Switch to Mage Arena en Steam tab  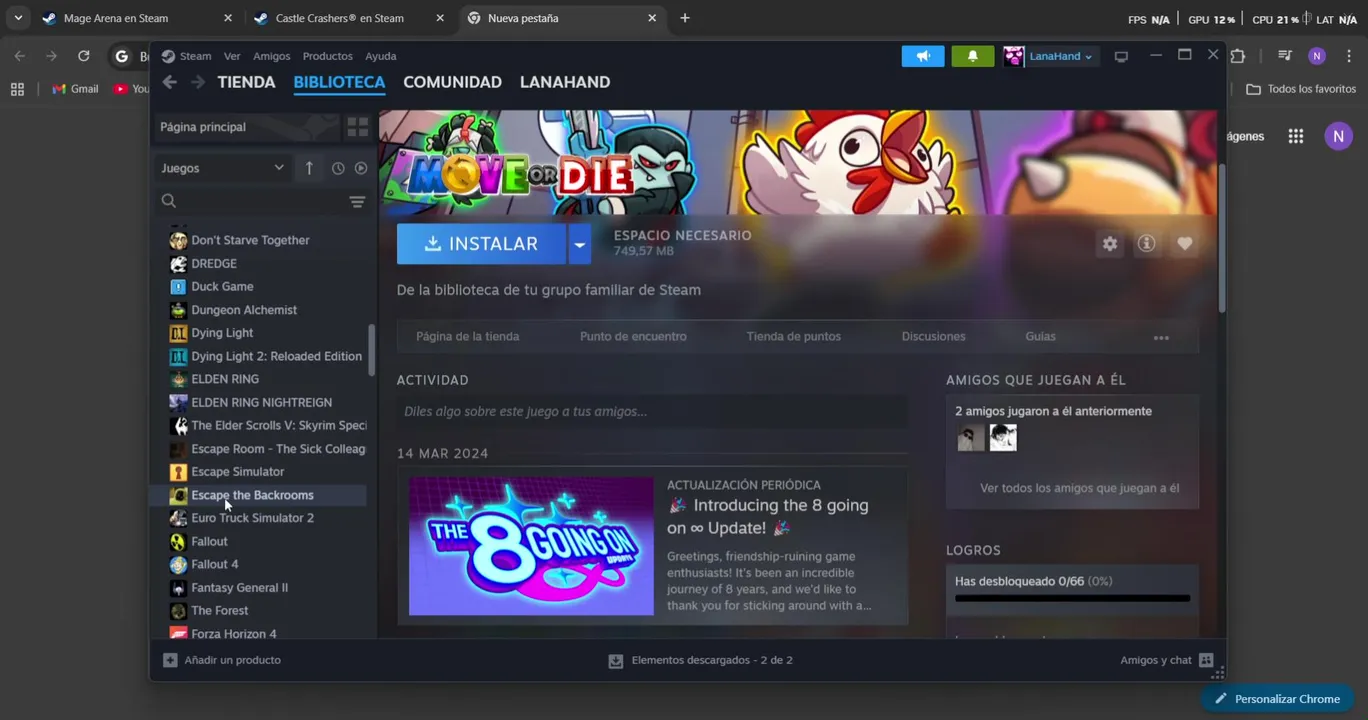[137, 18]
